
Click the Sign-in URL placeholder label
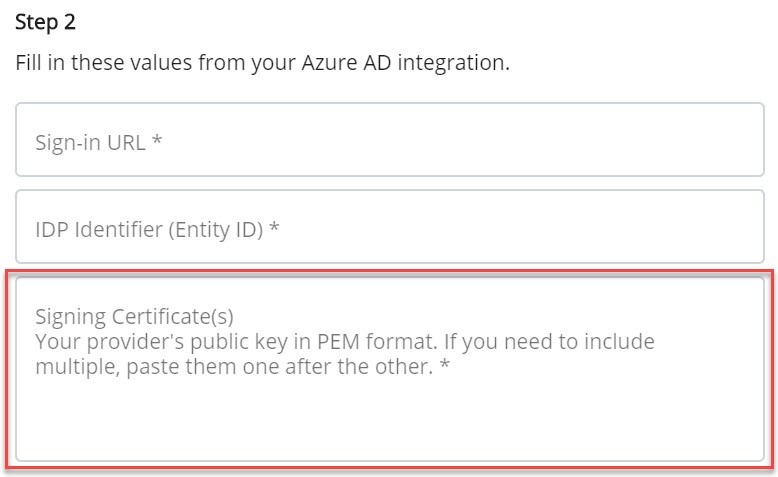[x=90, y=143]
